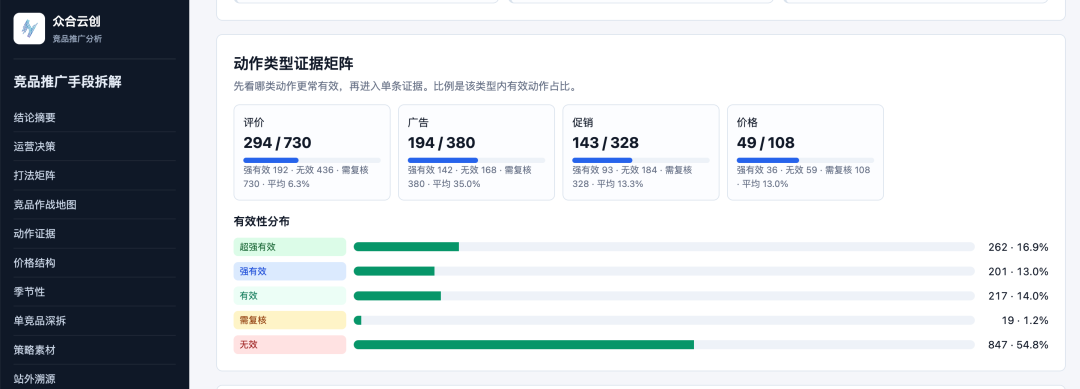Click the 广告 card progress bar
This screenshot has height=389, width=1080.
point(477,160)
